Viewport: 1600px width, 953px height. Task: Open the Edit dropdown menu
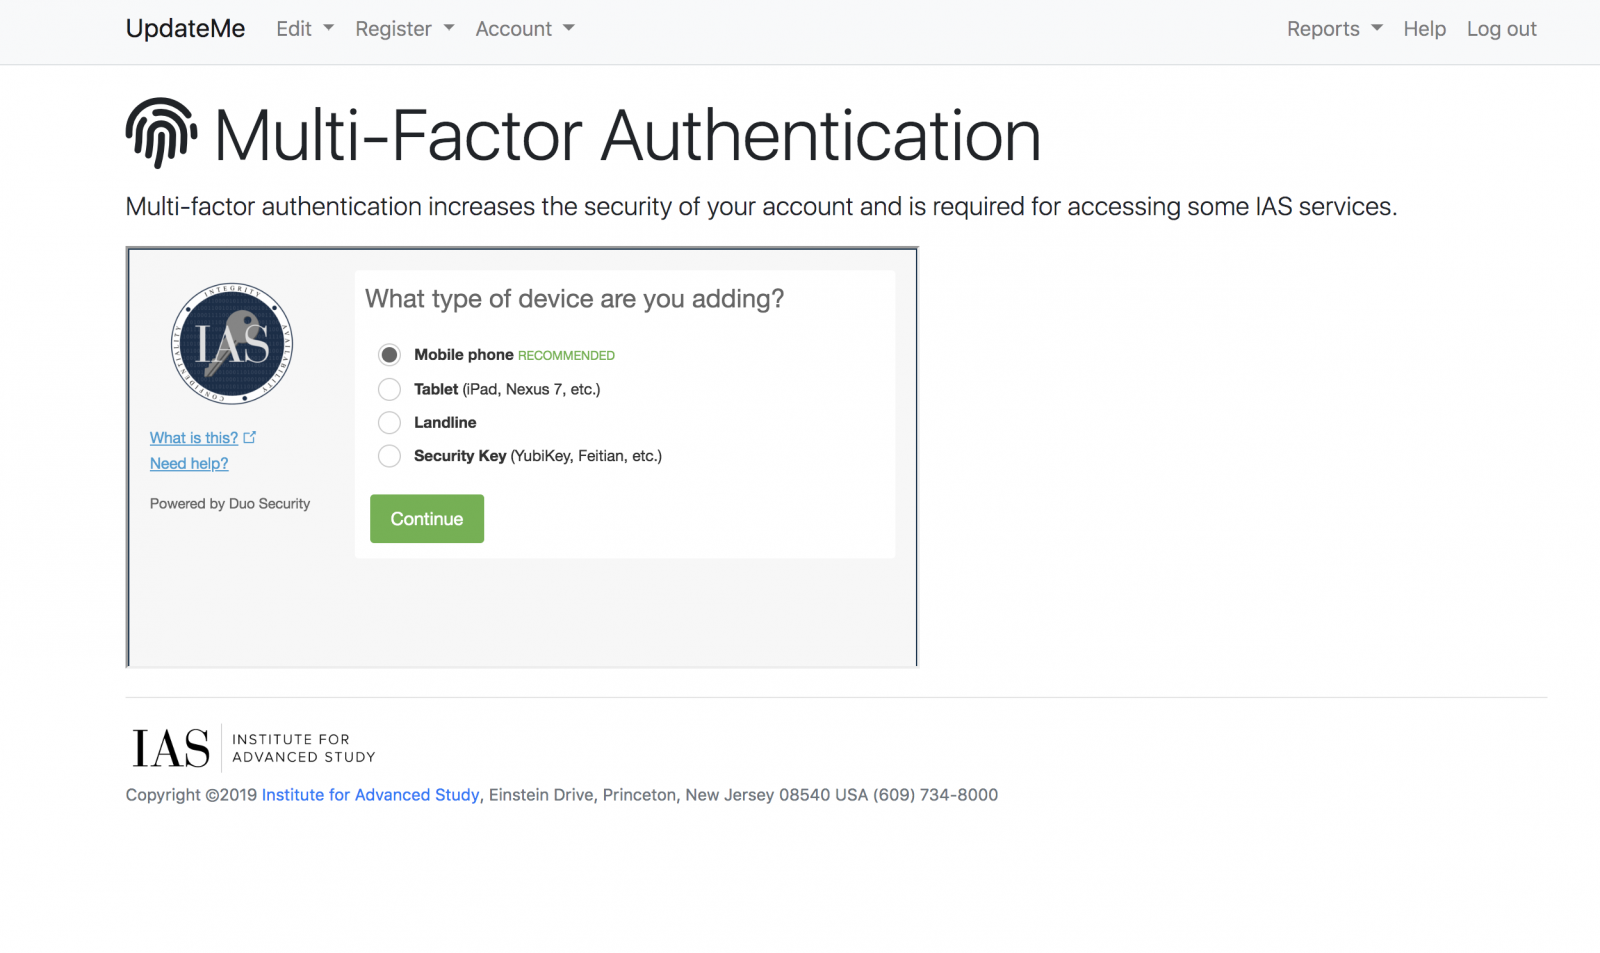click(304, 29)
